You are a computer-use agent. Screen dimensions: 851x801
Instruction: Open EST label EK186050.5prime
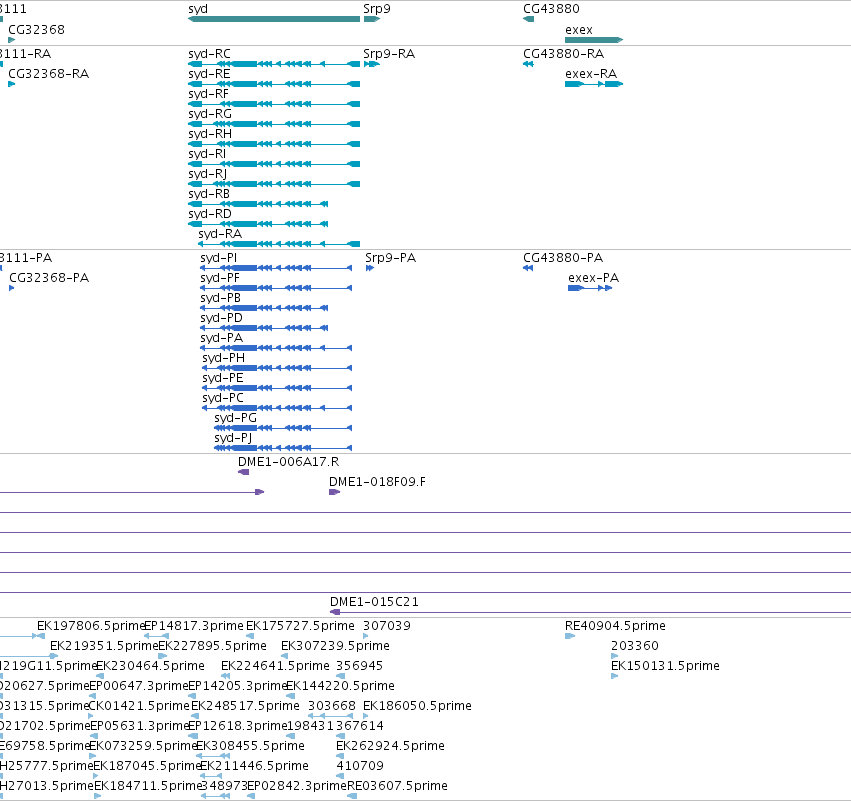[417, 706]
